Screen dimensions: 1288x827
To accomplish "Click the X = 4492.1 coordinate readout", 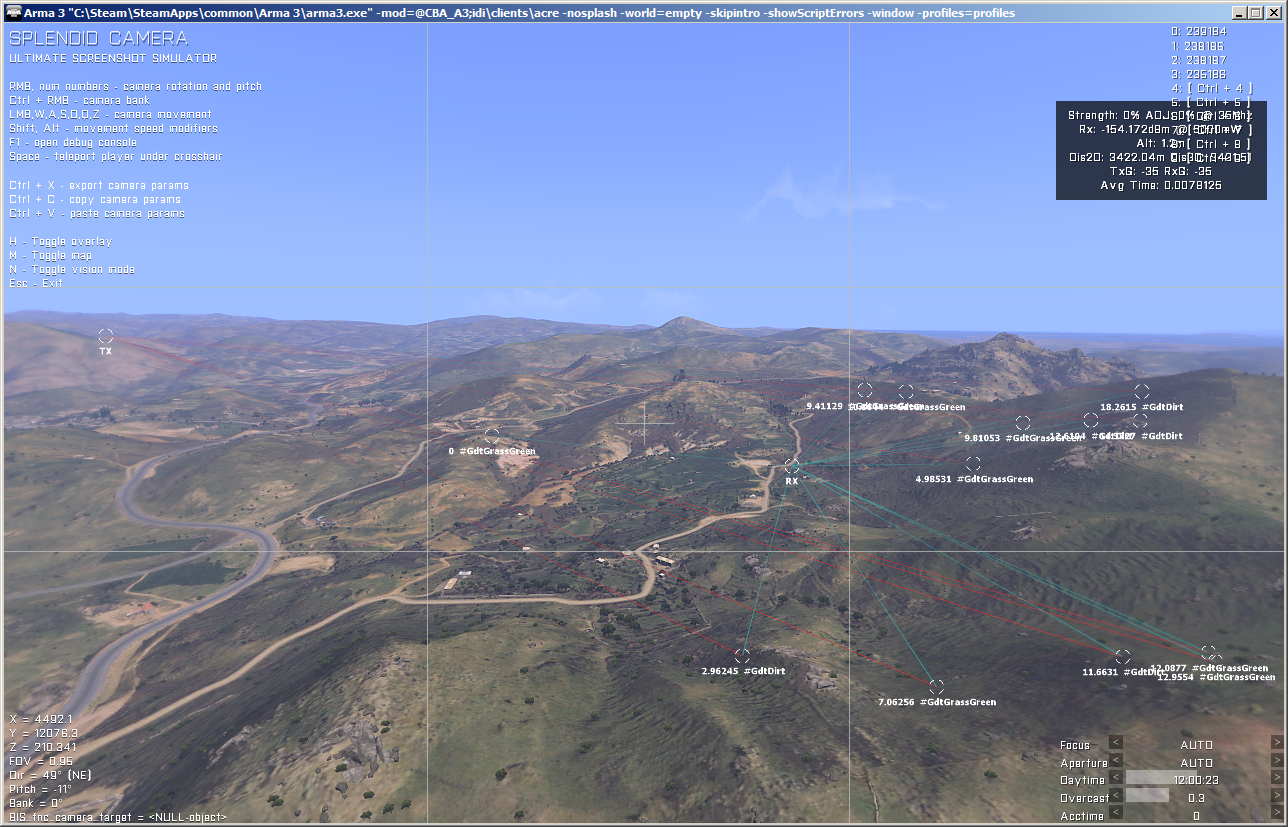I will pyautogui.click(x=41, y=719).
